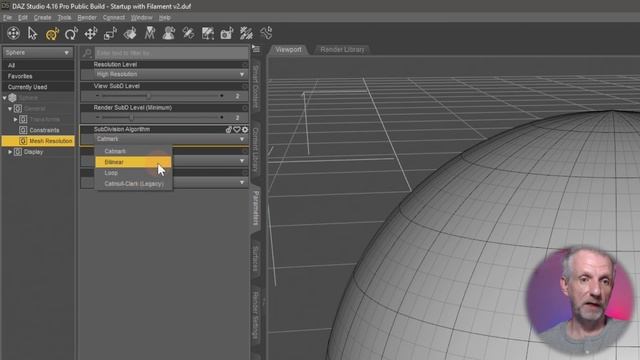This screenshot has width=640, height=360.
Task: Open the Smart Content side tab
Action: pyautogui.click(x=256, y=87)
